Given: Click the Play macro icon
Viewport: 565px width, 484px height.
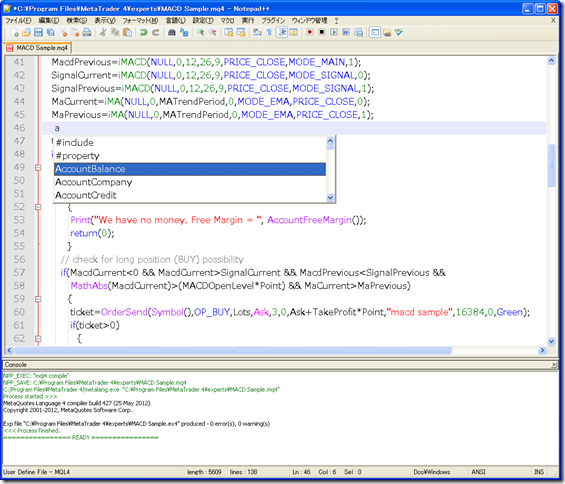Looking at the screenshot, I should pyautogui.click(x=334, y=33).
